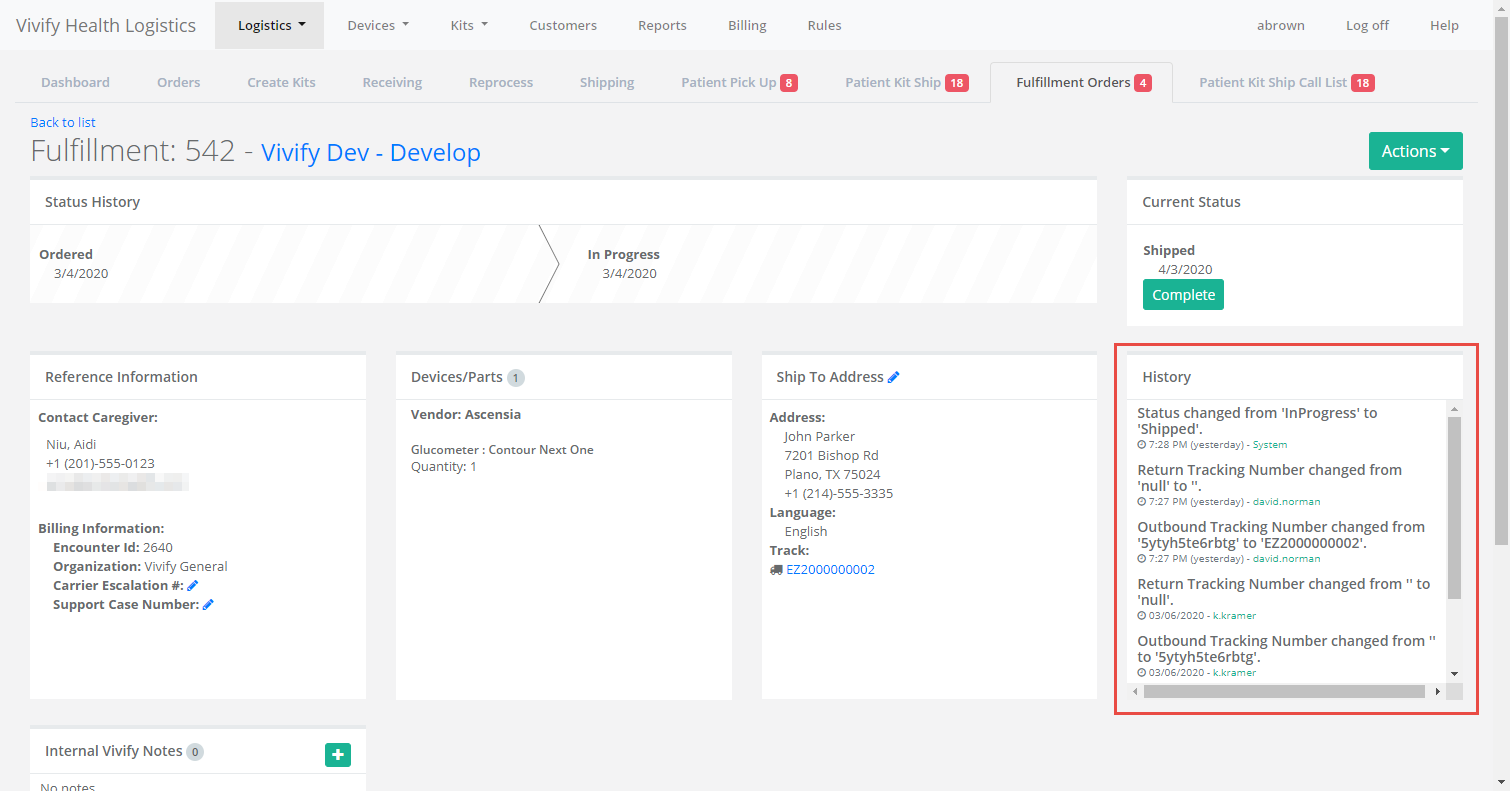Viewport: 1510px width, 791px height.
Task: Open the Actions dropdown
Action: [x=1415, y=151]
